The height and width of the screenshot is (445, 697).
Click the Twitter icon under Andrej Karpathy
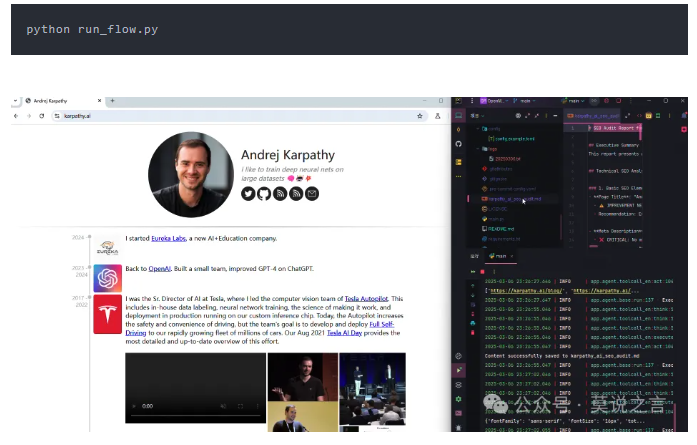(x=248, y=193)
